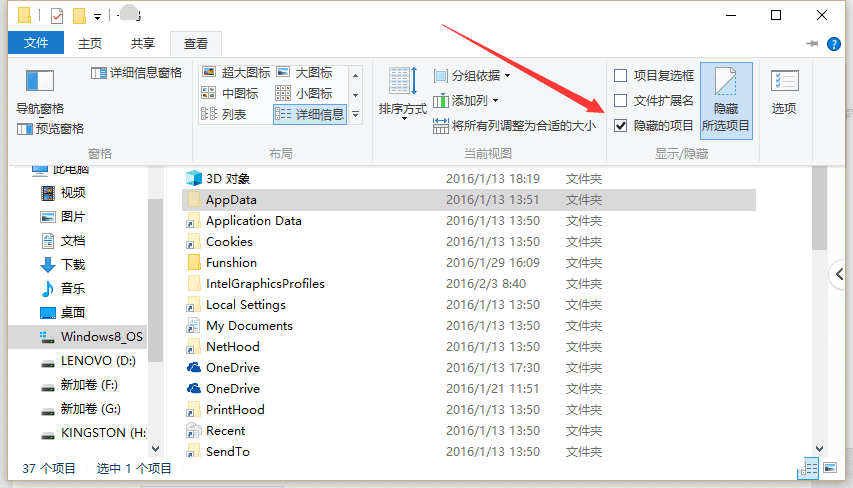Select Small icons (小图标) layout

305,94
